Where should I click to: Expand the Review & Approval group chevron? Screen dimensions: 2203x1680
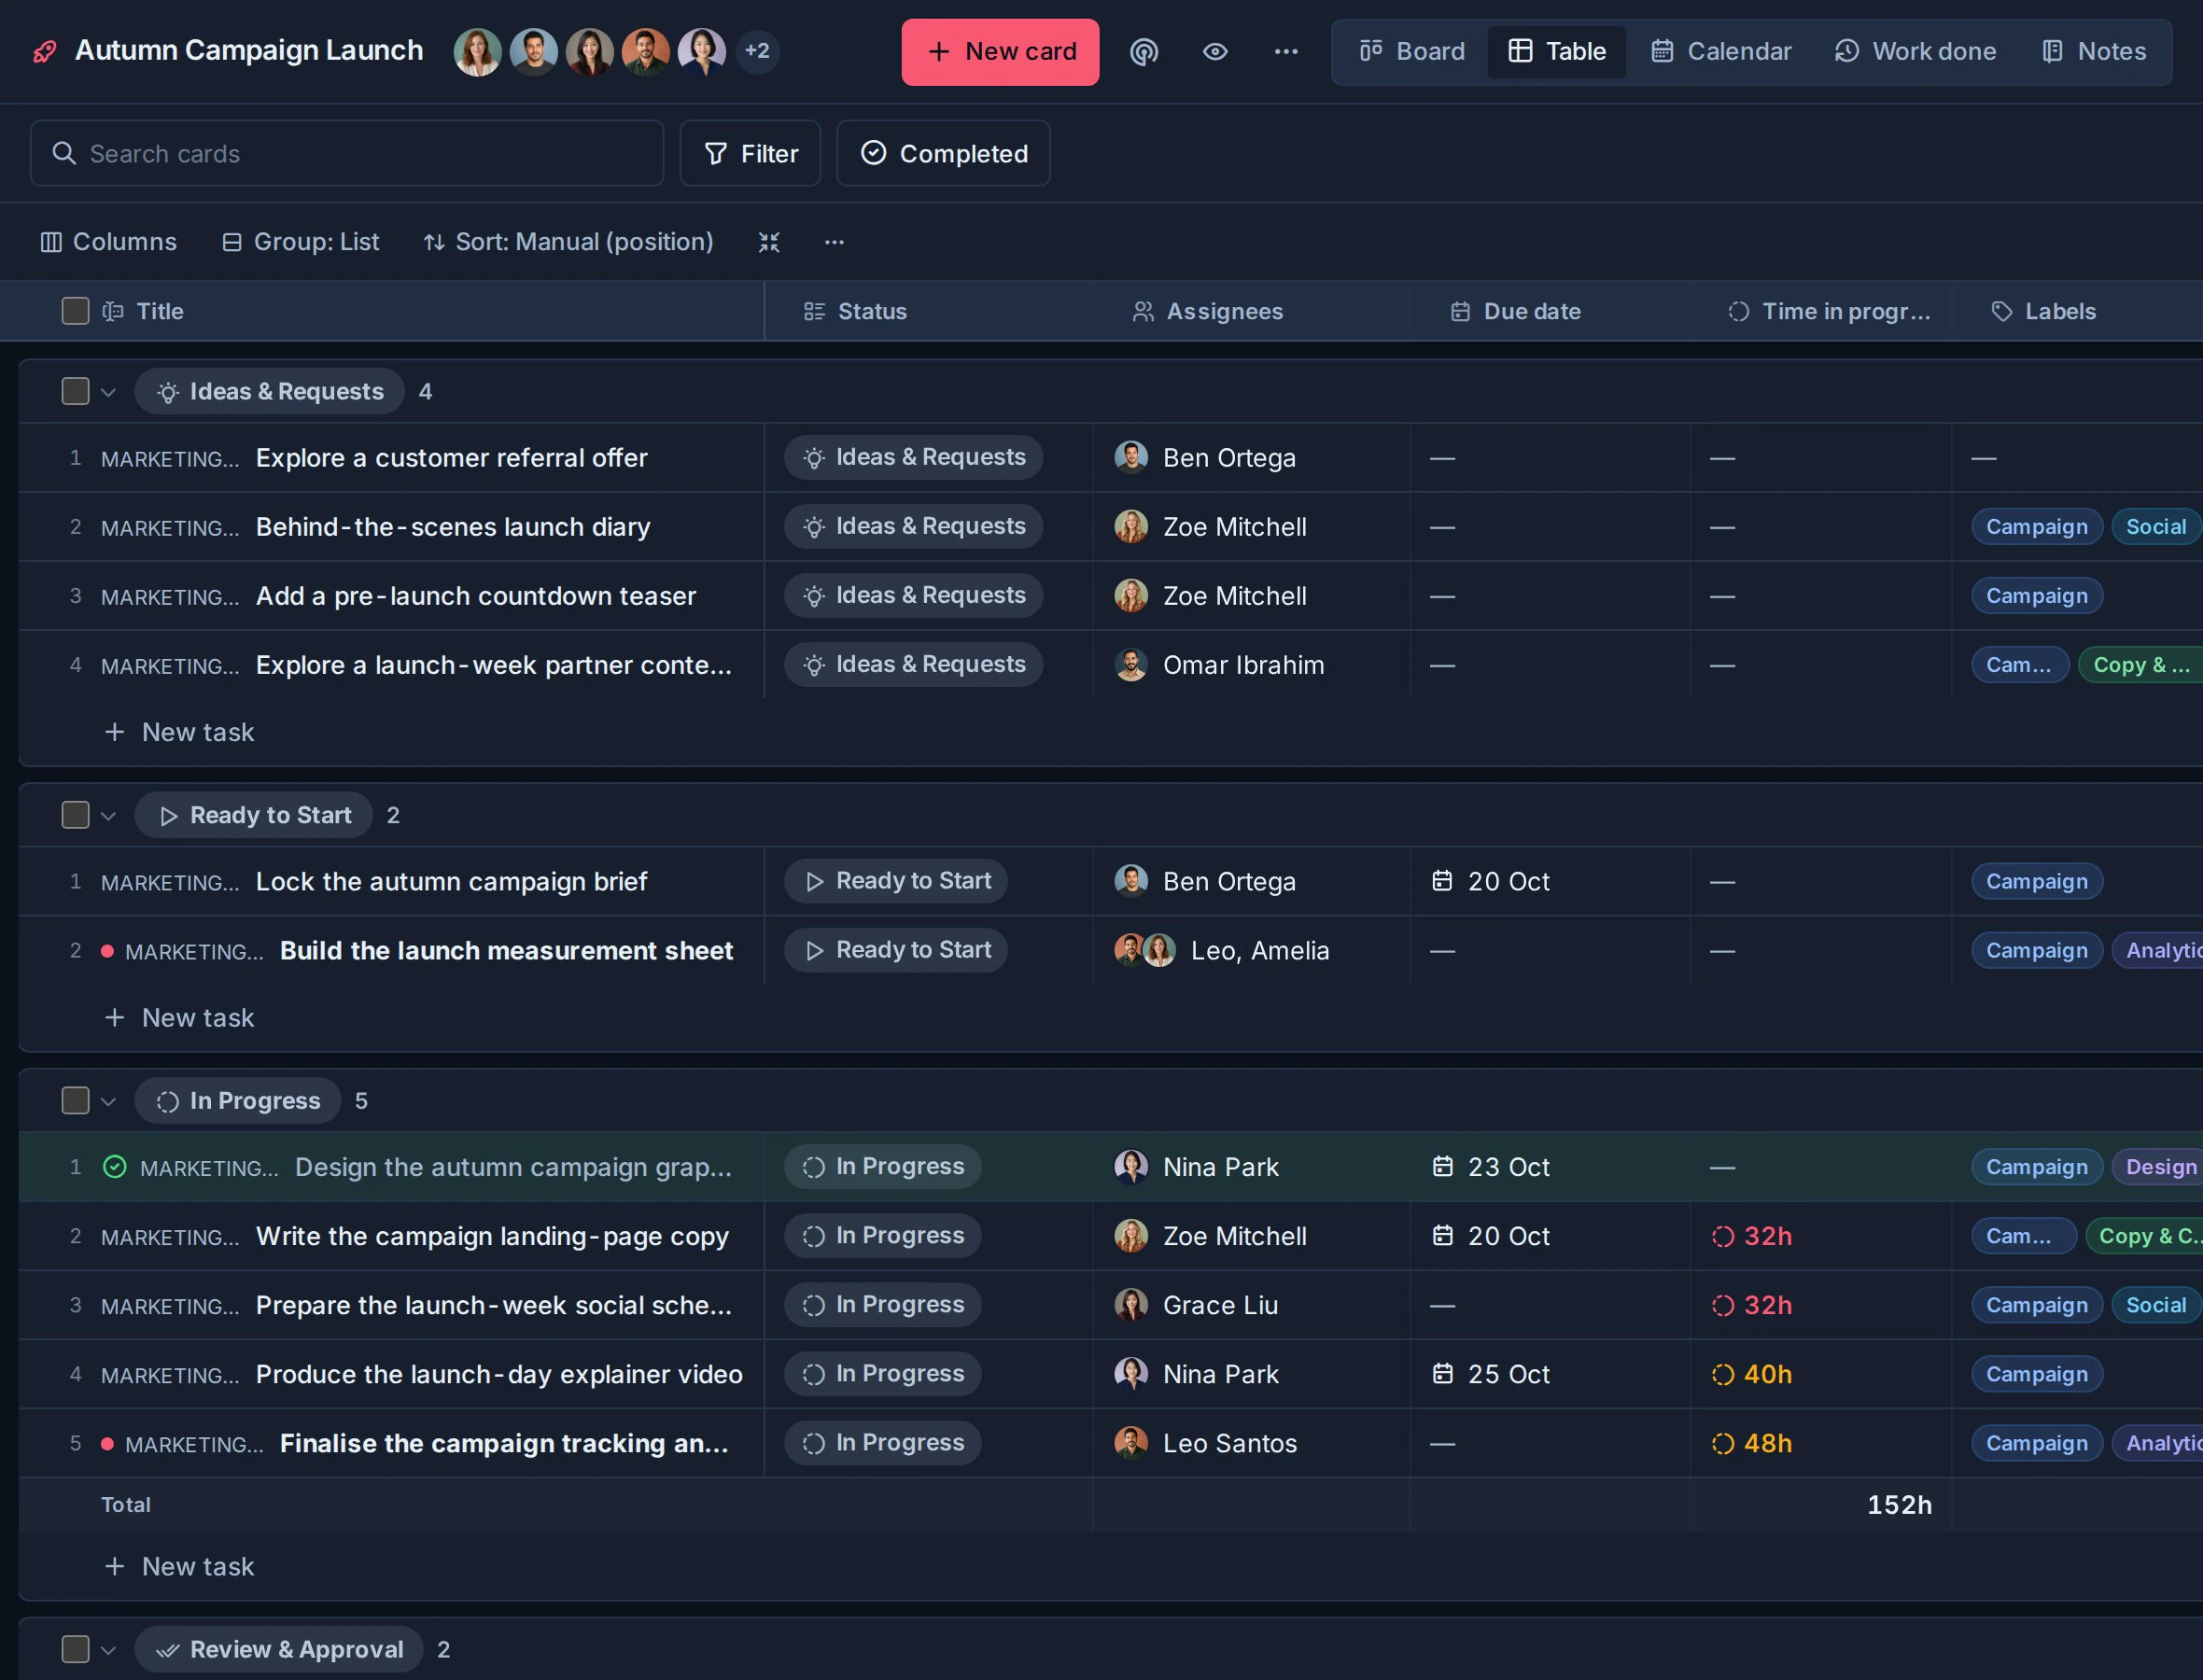[x=109, y=1650]
